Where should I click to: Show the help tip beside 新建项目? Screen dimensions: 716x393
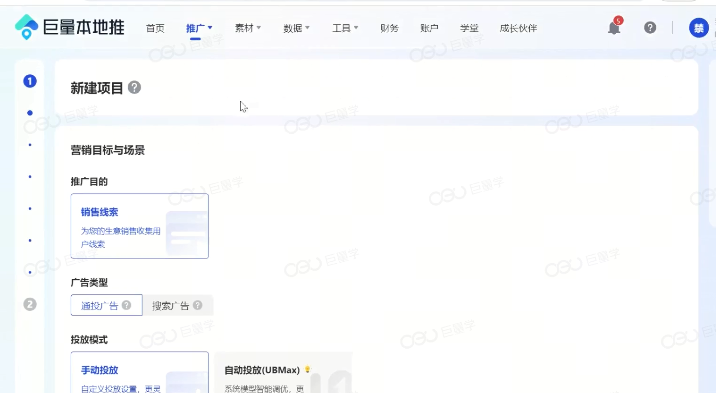[134, 87]
